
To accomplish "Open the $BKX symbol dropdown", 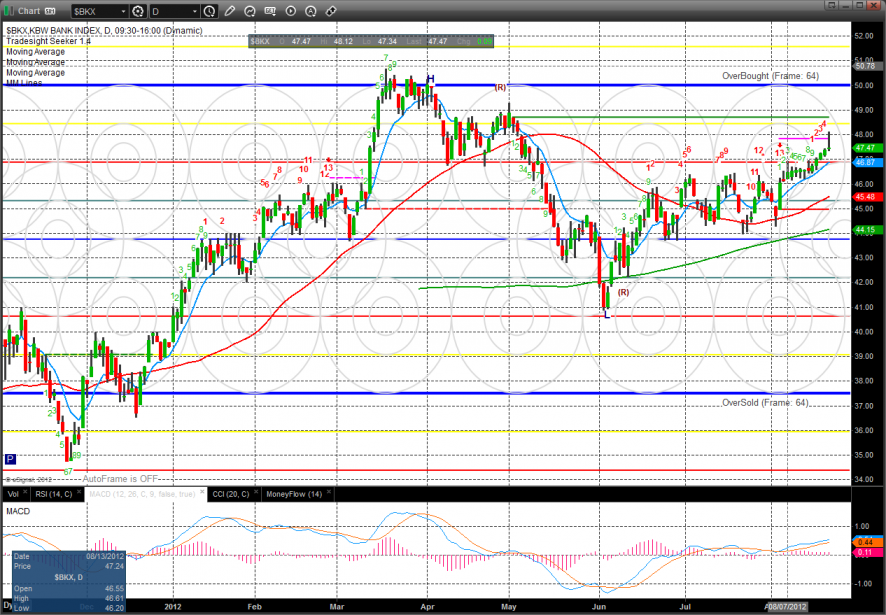I will [x=124, y=11].
